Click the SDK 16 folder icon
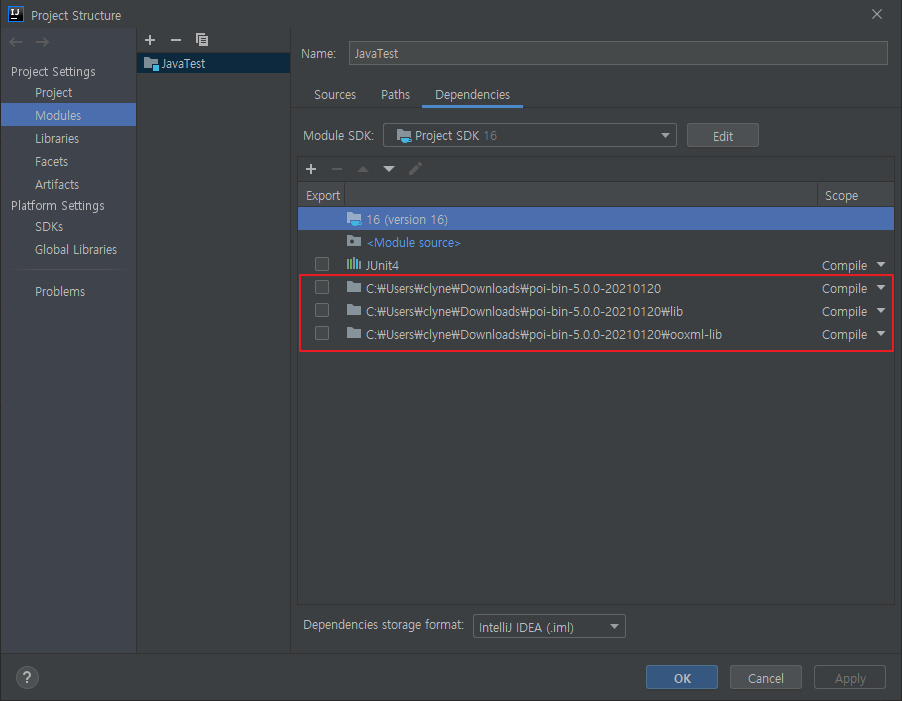902x701 pixels. pos(354,219)
